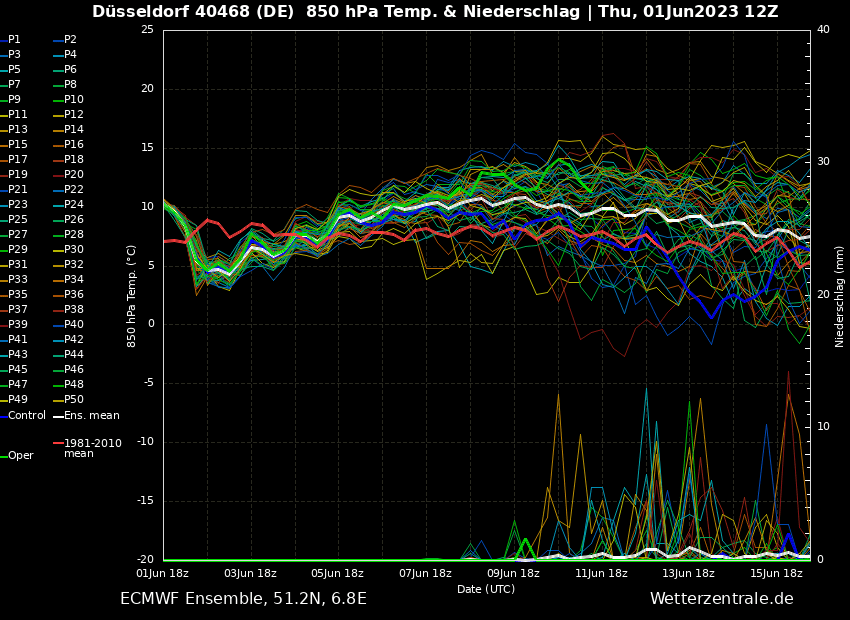Click the P10 legend label

point(74,100)
